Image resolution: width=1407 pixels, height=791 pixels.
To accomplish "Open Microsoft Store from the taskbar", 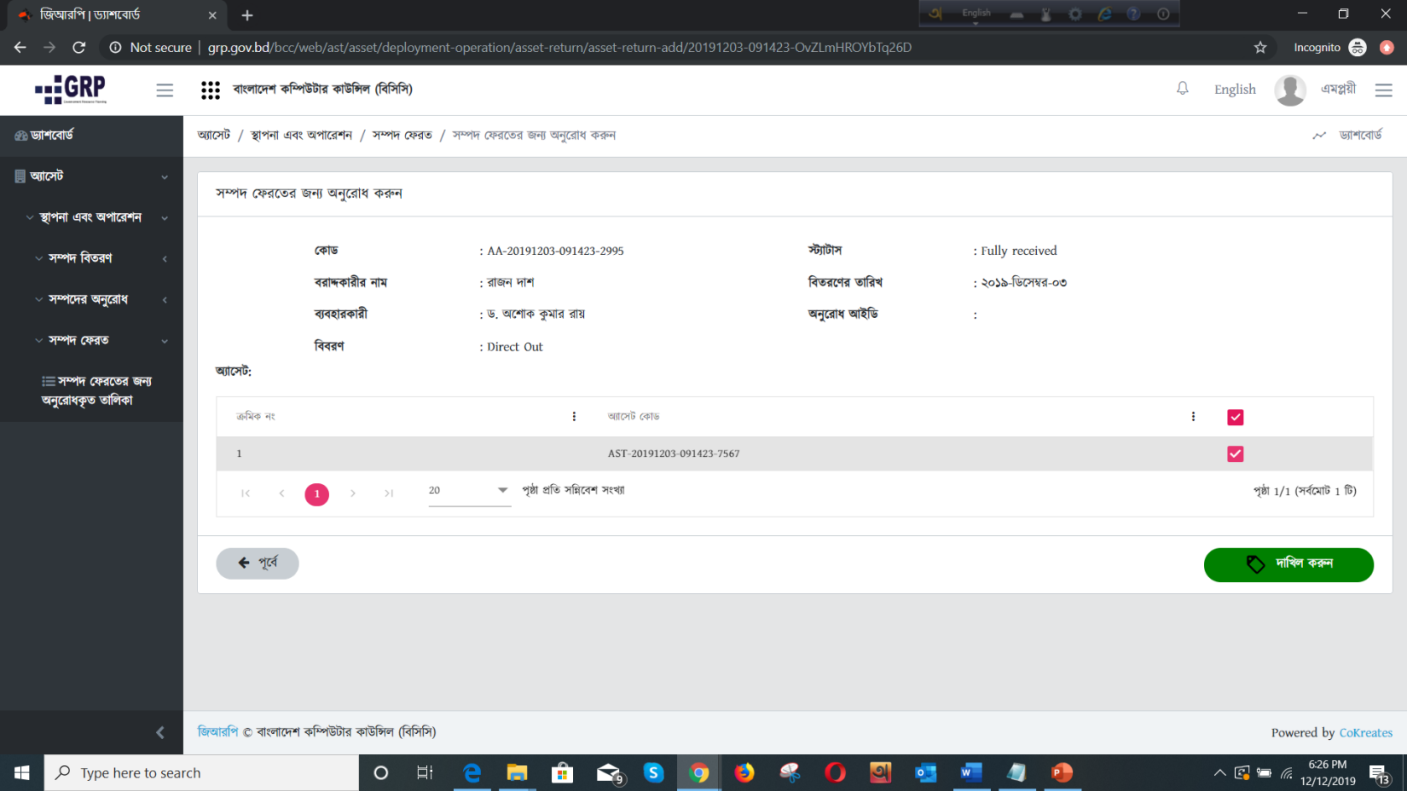I will click(x=562, y=773).
